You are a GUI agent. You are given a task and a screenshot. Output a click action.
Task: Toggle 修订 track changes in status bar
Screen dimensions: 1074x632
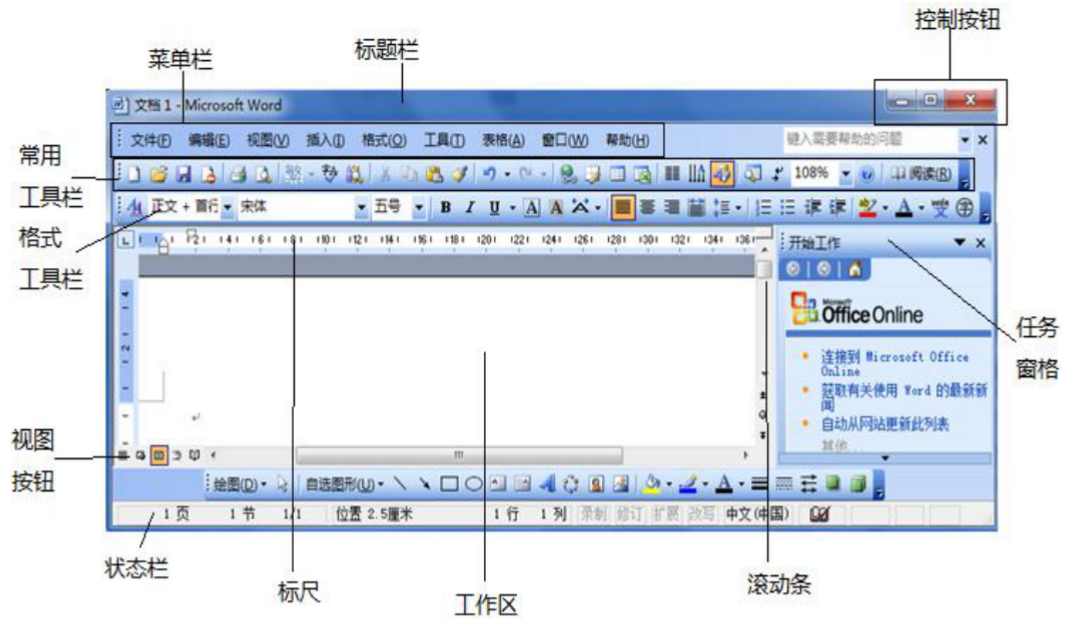pos(629,514)
